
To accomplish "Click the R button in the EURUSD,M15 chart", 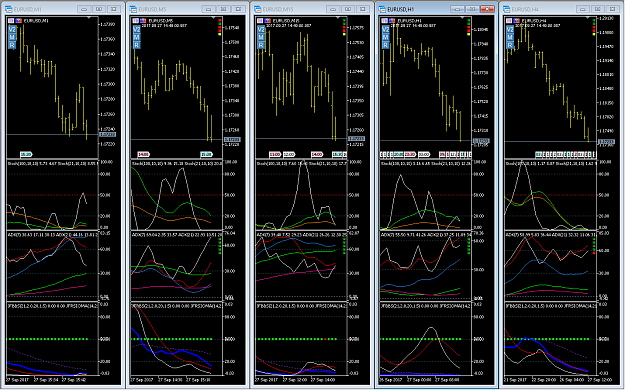I will coord(261,45).
